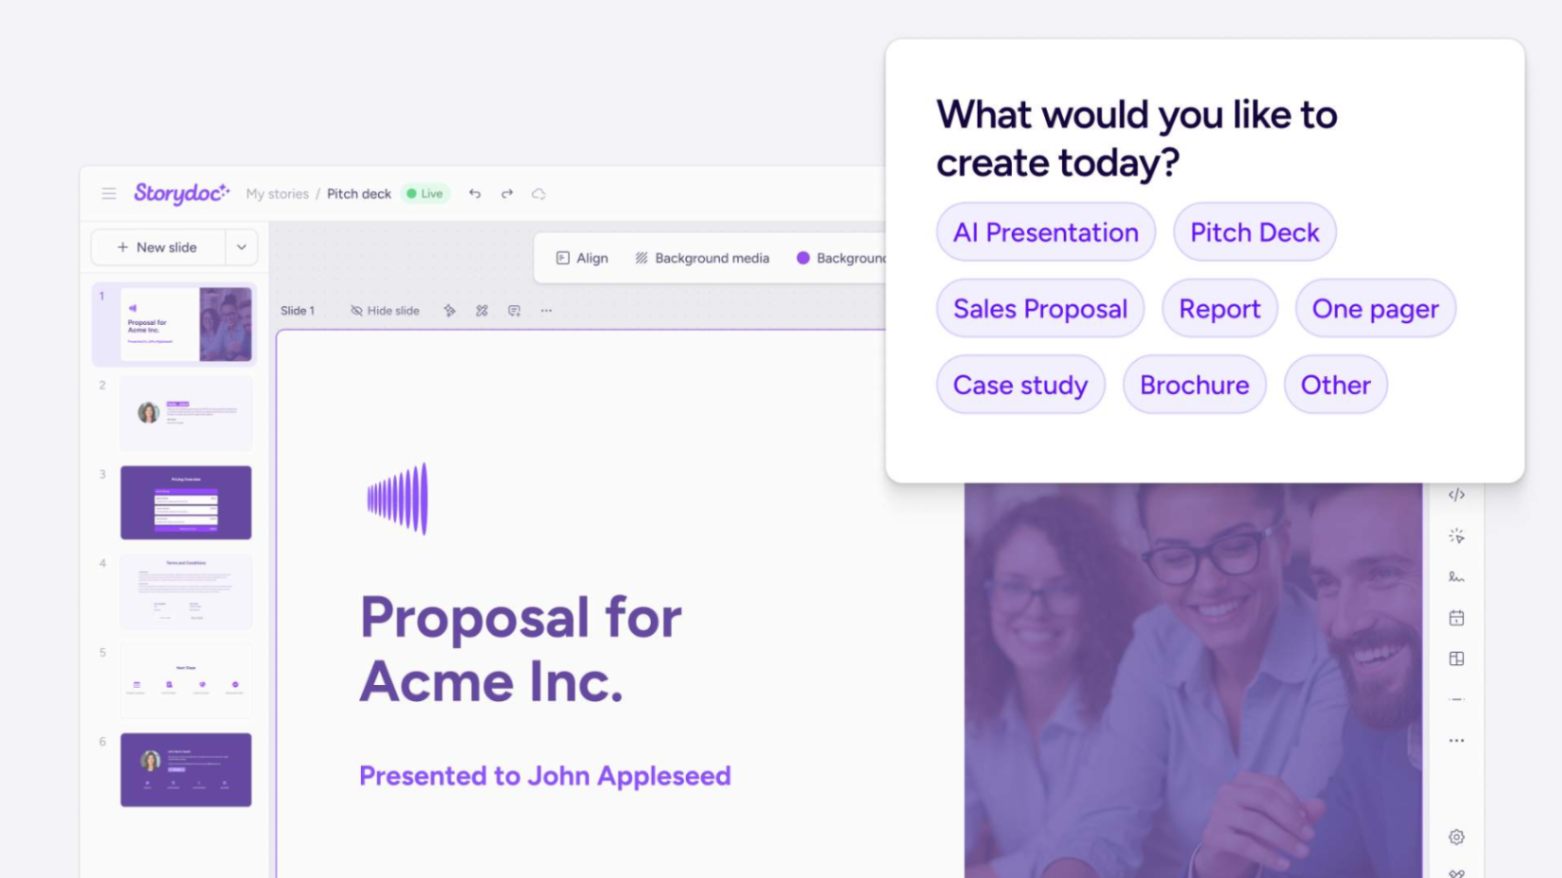Open the slide options via the ellipsis menu
The image size is (1562, 878).
[x=546, y=310]
